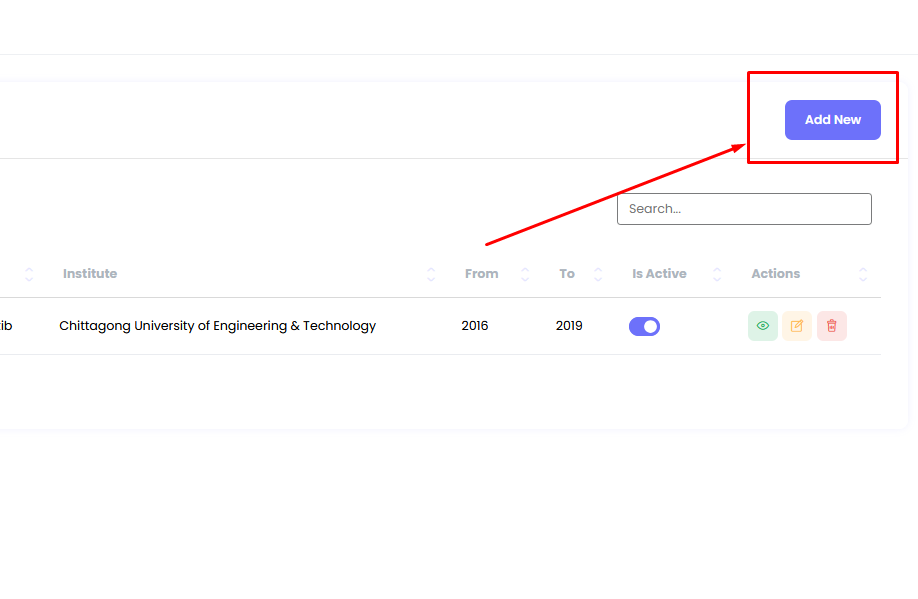918x599 pixels.
Task: Click the Add New button
Action: (x=832, y=120)
